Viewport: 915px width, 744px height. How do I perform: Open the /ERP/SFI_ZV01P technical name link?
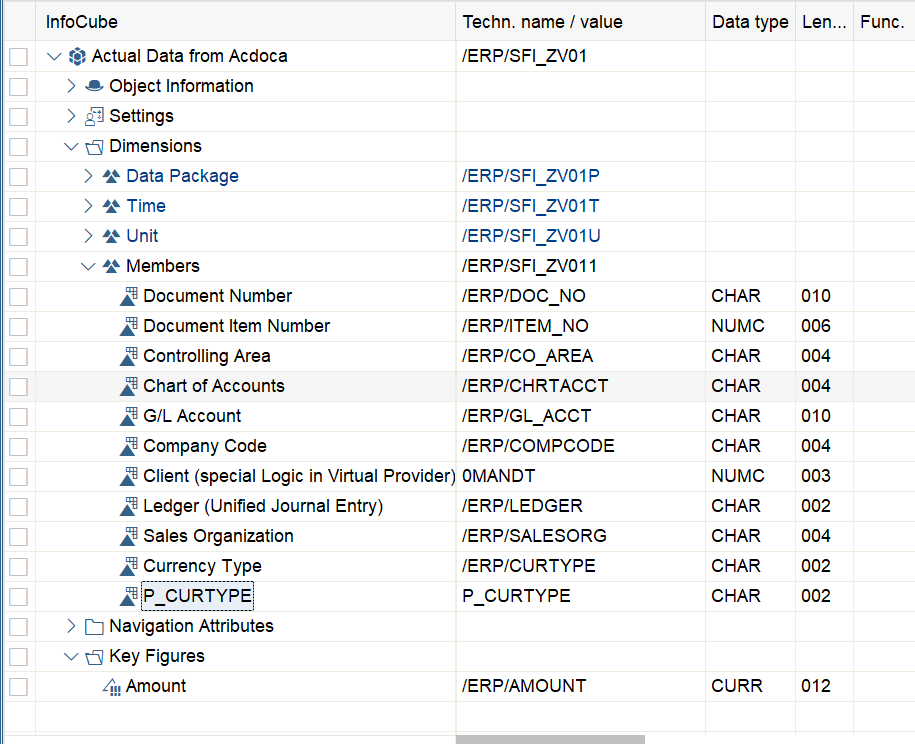[530, 176]
